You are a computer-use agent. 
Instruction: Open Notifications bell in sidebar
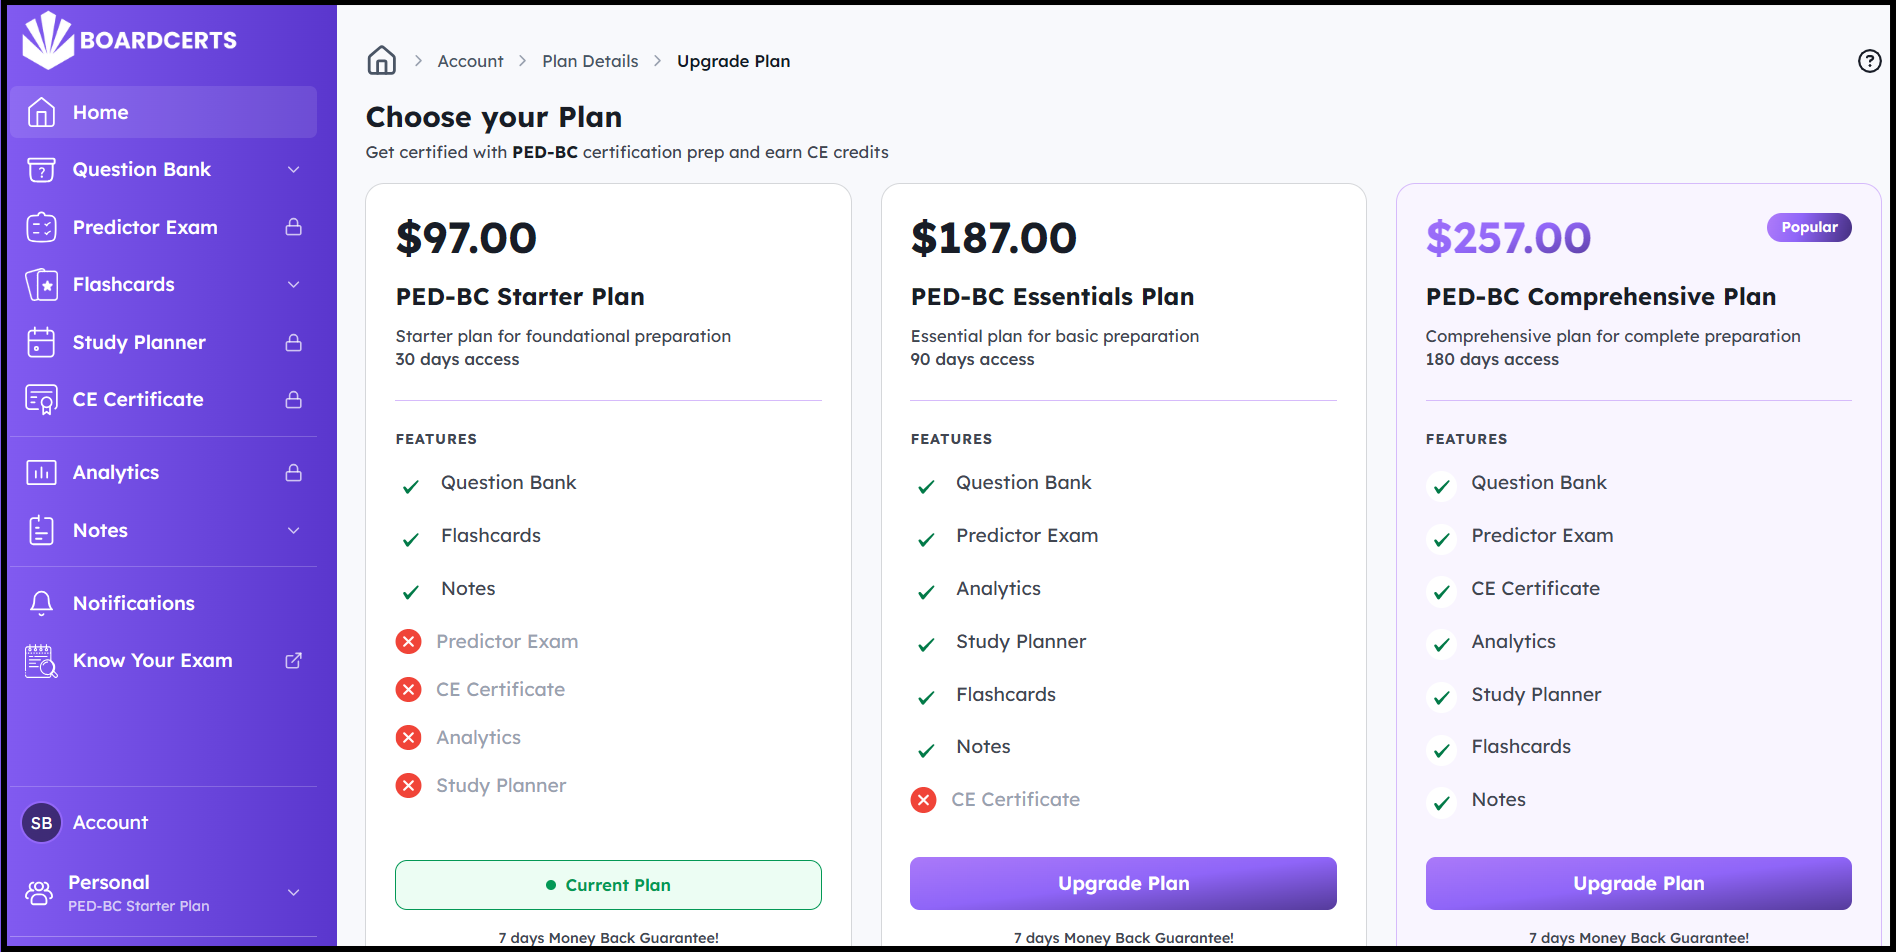coord(41,603)
